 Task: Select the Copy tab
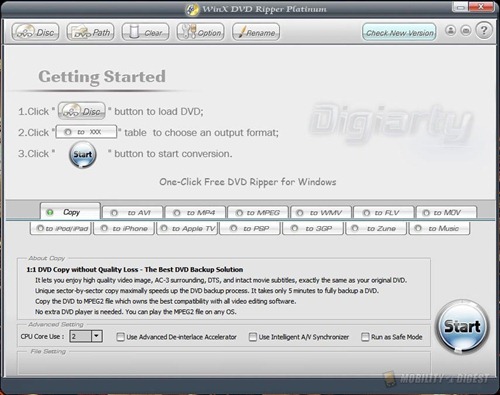[x=70, y=212]
